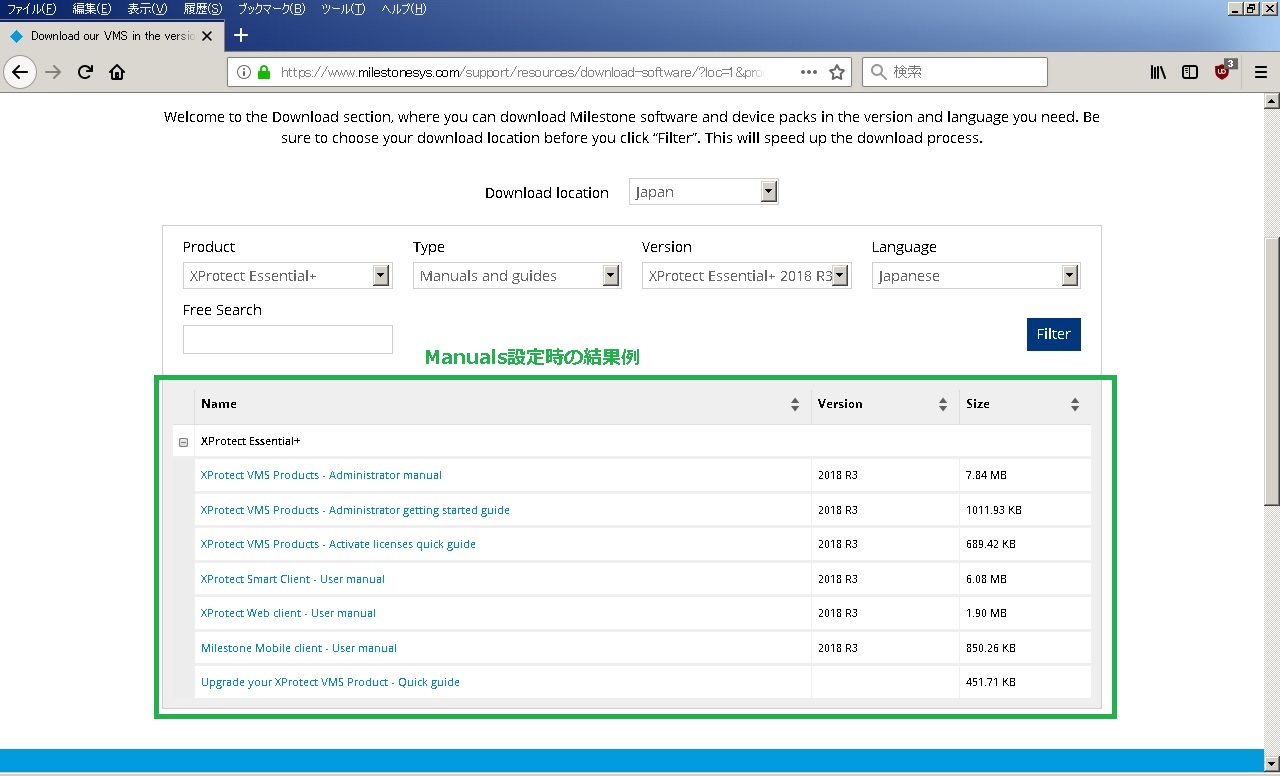
Task: Click the Filter button
Action: coord(1053,334)
